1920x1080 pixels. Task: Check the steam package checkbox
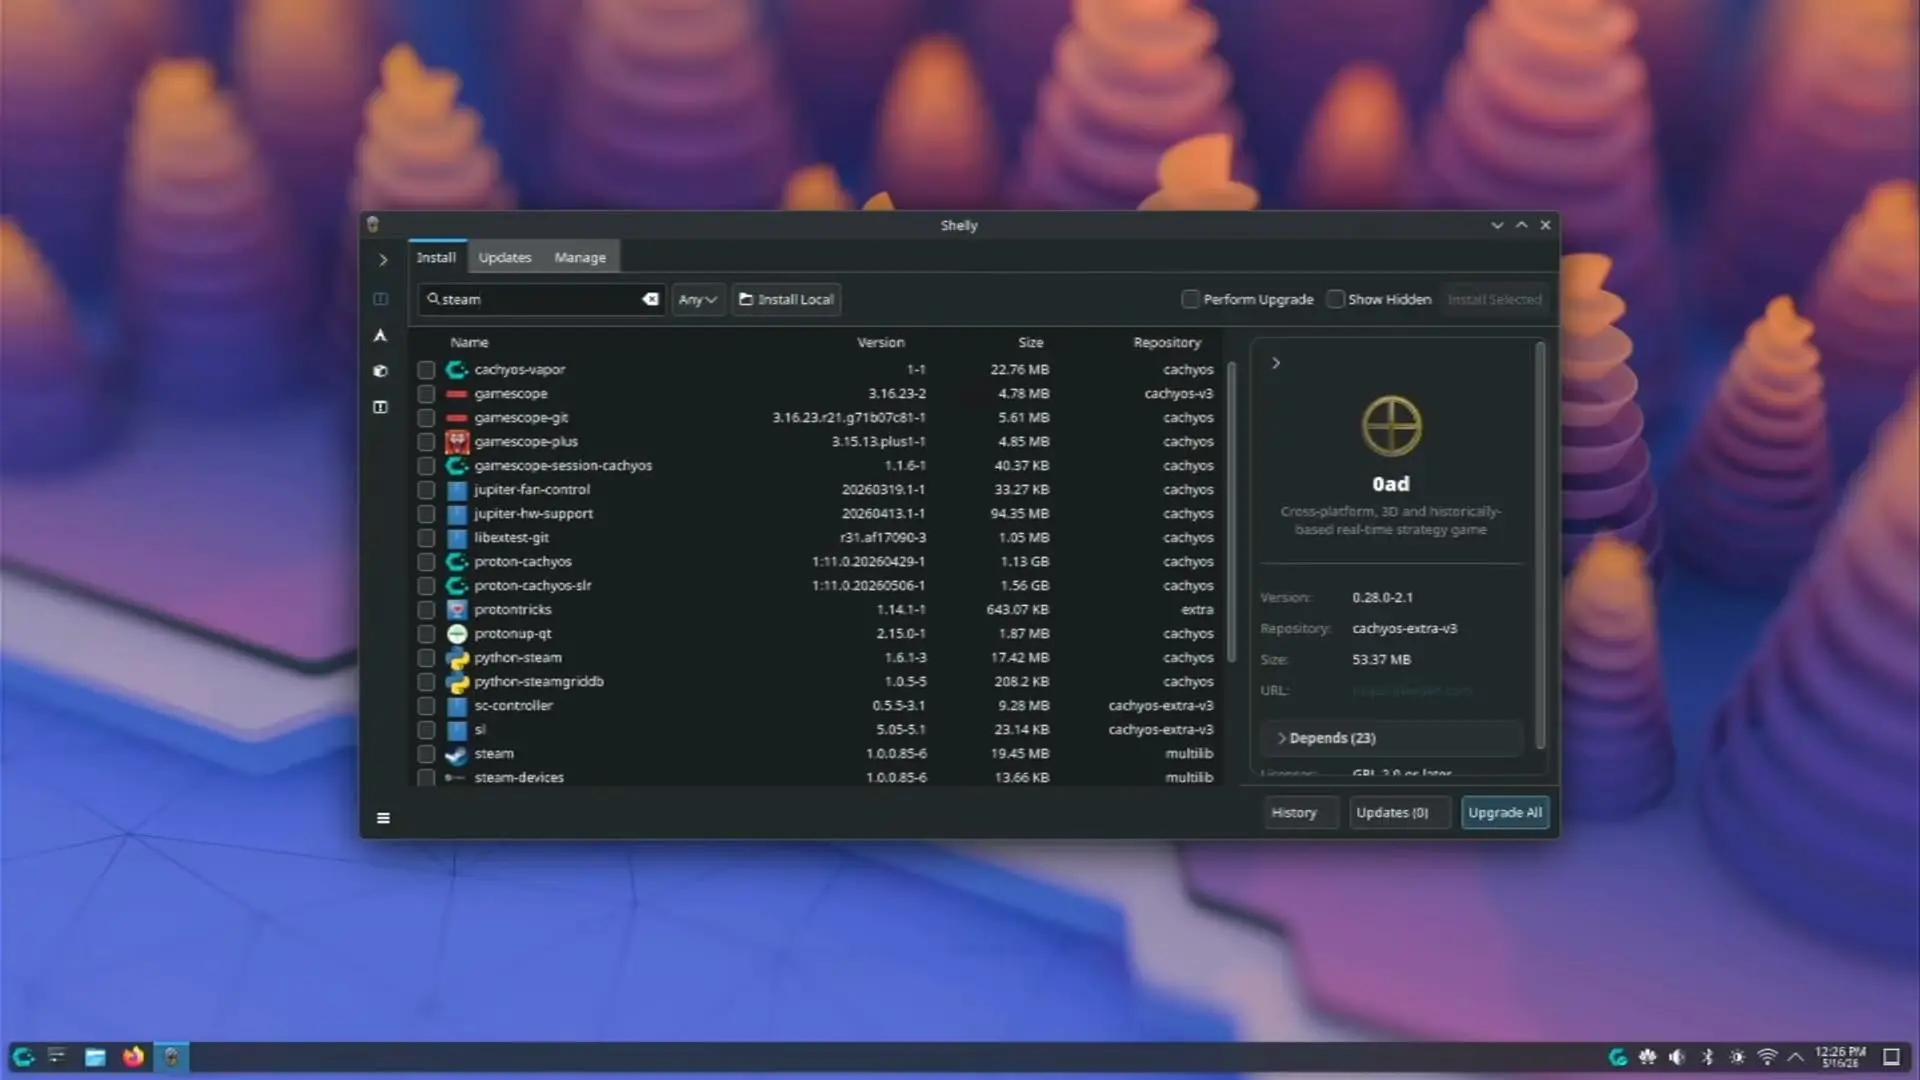point(426,754)
